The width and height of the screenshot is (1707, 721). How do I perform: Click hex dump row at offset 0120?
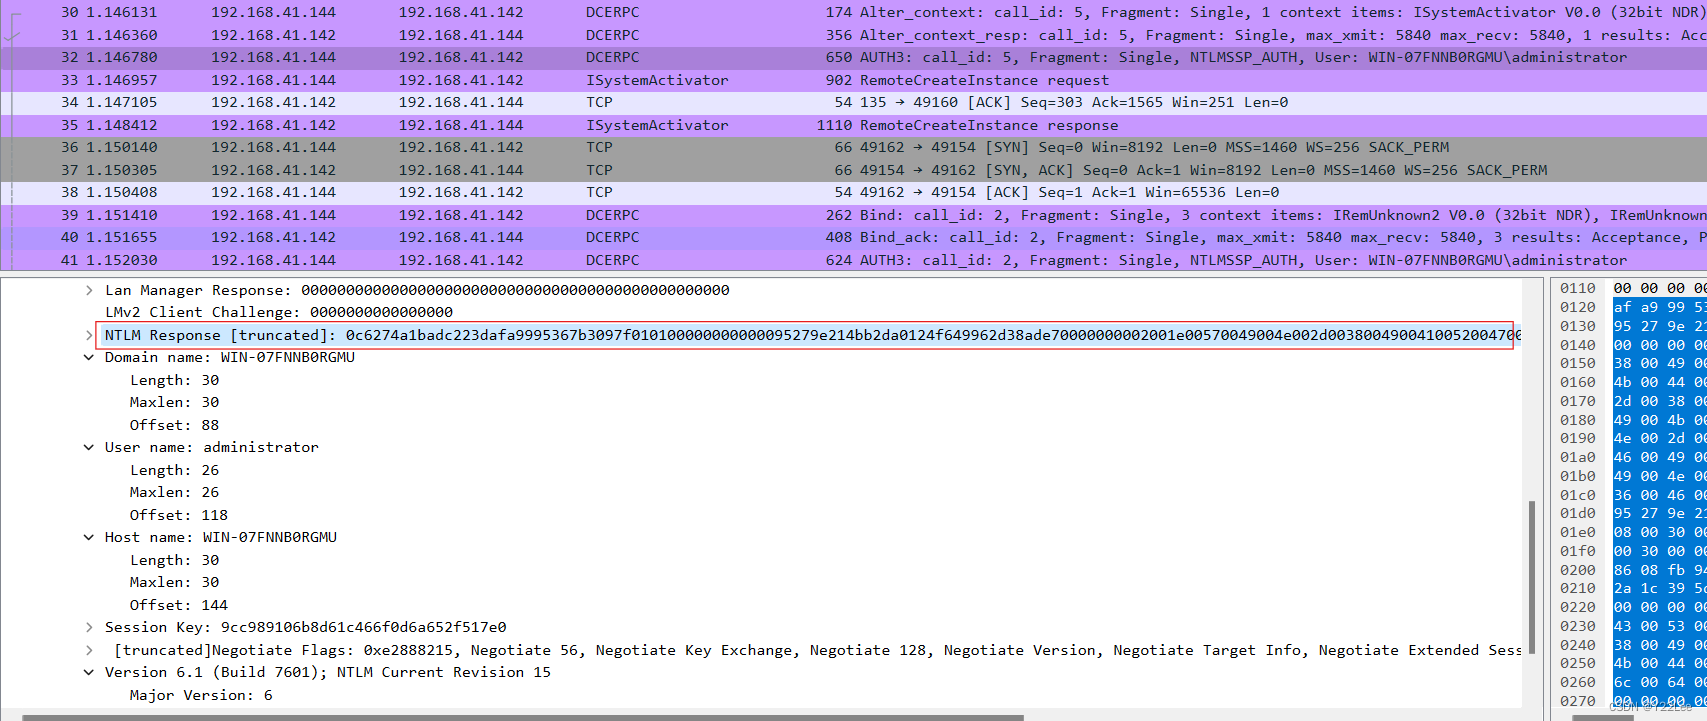point(1632,307)
